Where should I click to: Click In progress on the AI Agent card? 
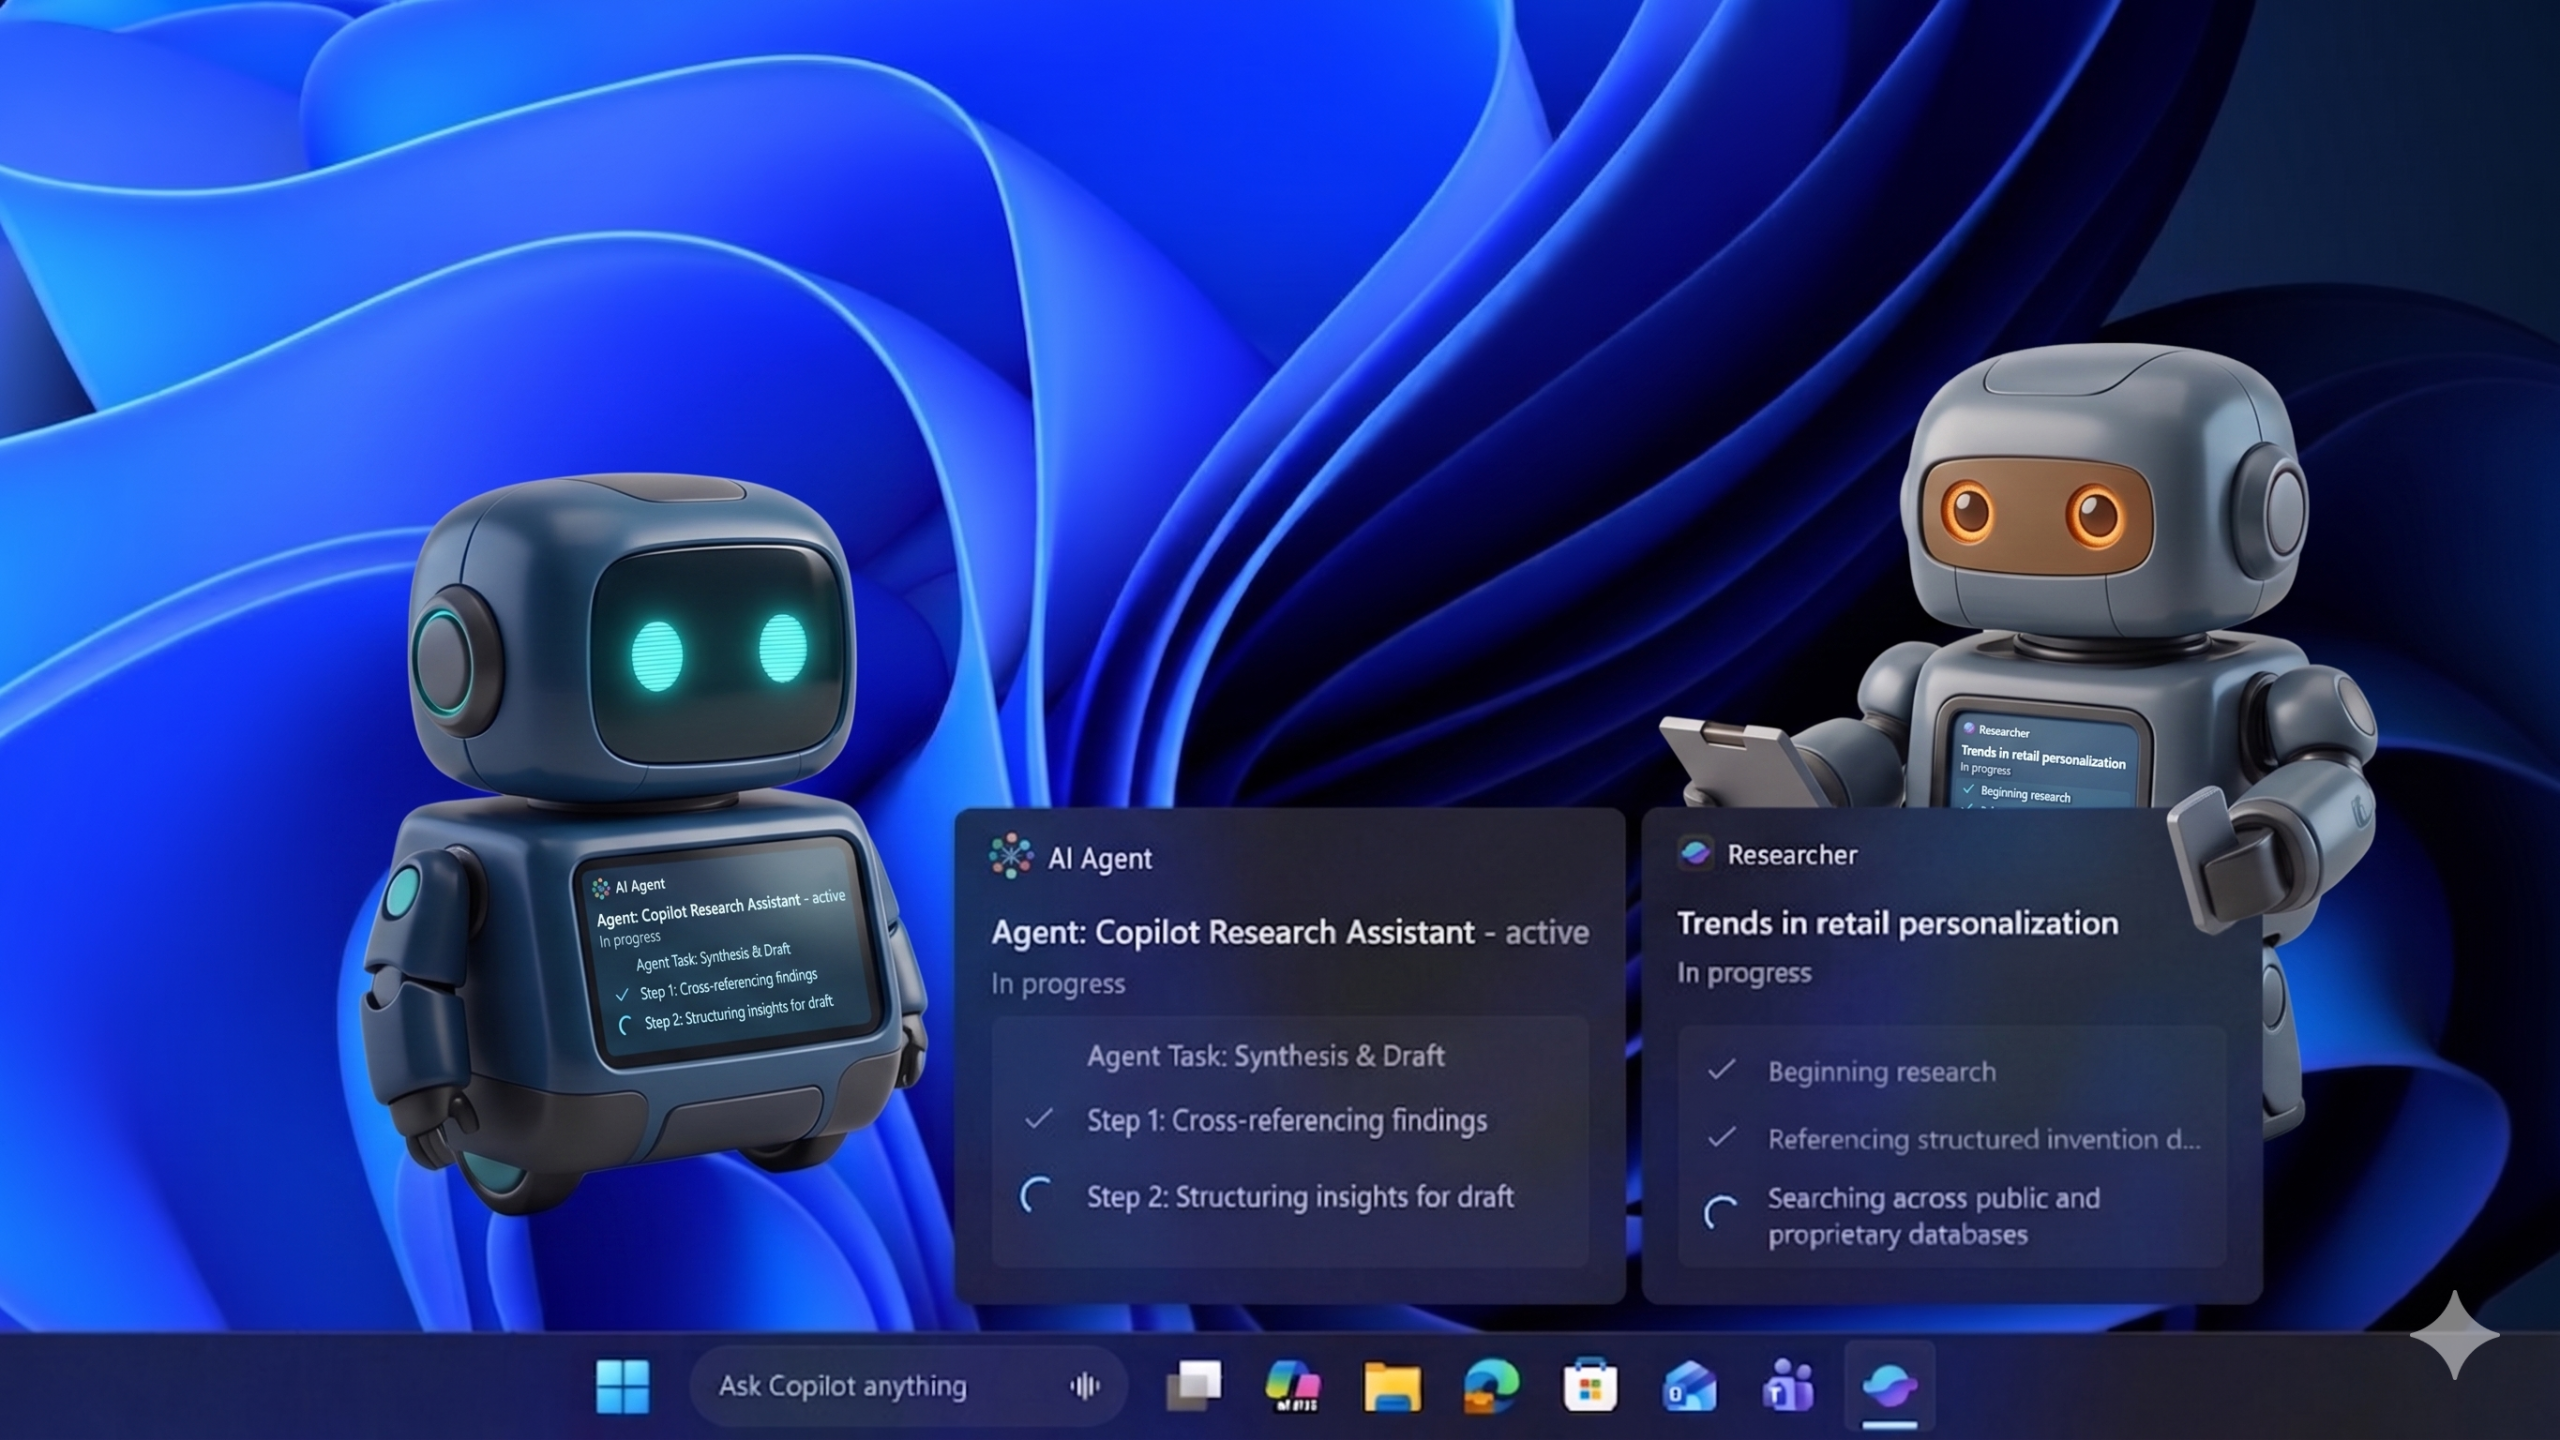1058,984
